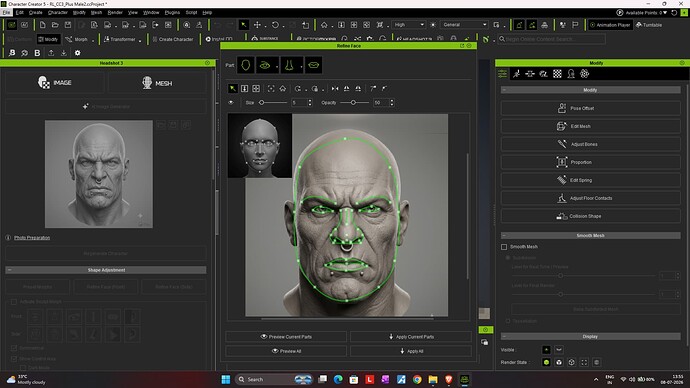Toggle the Animation Player button
Viewport: 690px width, 388px height.
609,25
